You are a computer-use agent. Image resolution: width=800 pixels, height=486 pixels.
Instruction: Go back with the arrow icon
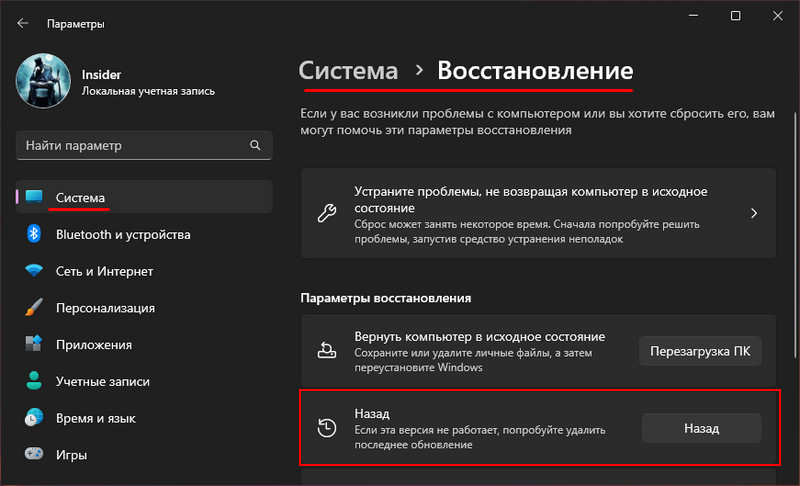(22, 23)
